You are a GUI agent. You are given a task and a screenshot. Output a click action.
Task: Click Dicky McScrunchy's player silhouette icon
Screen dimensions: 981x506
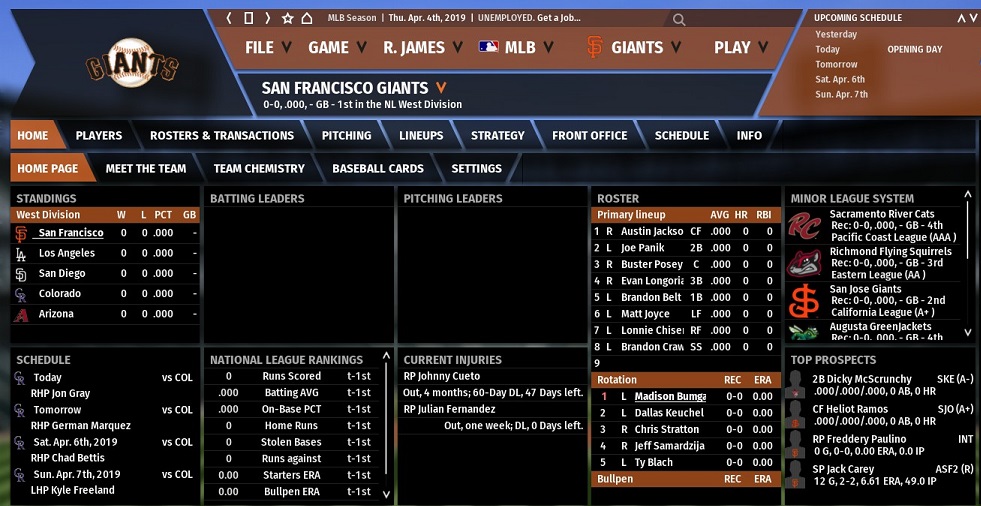[x=796, y=385]
